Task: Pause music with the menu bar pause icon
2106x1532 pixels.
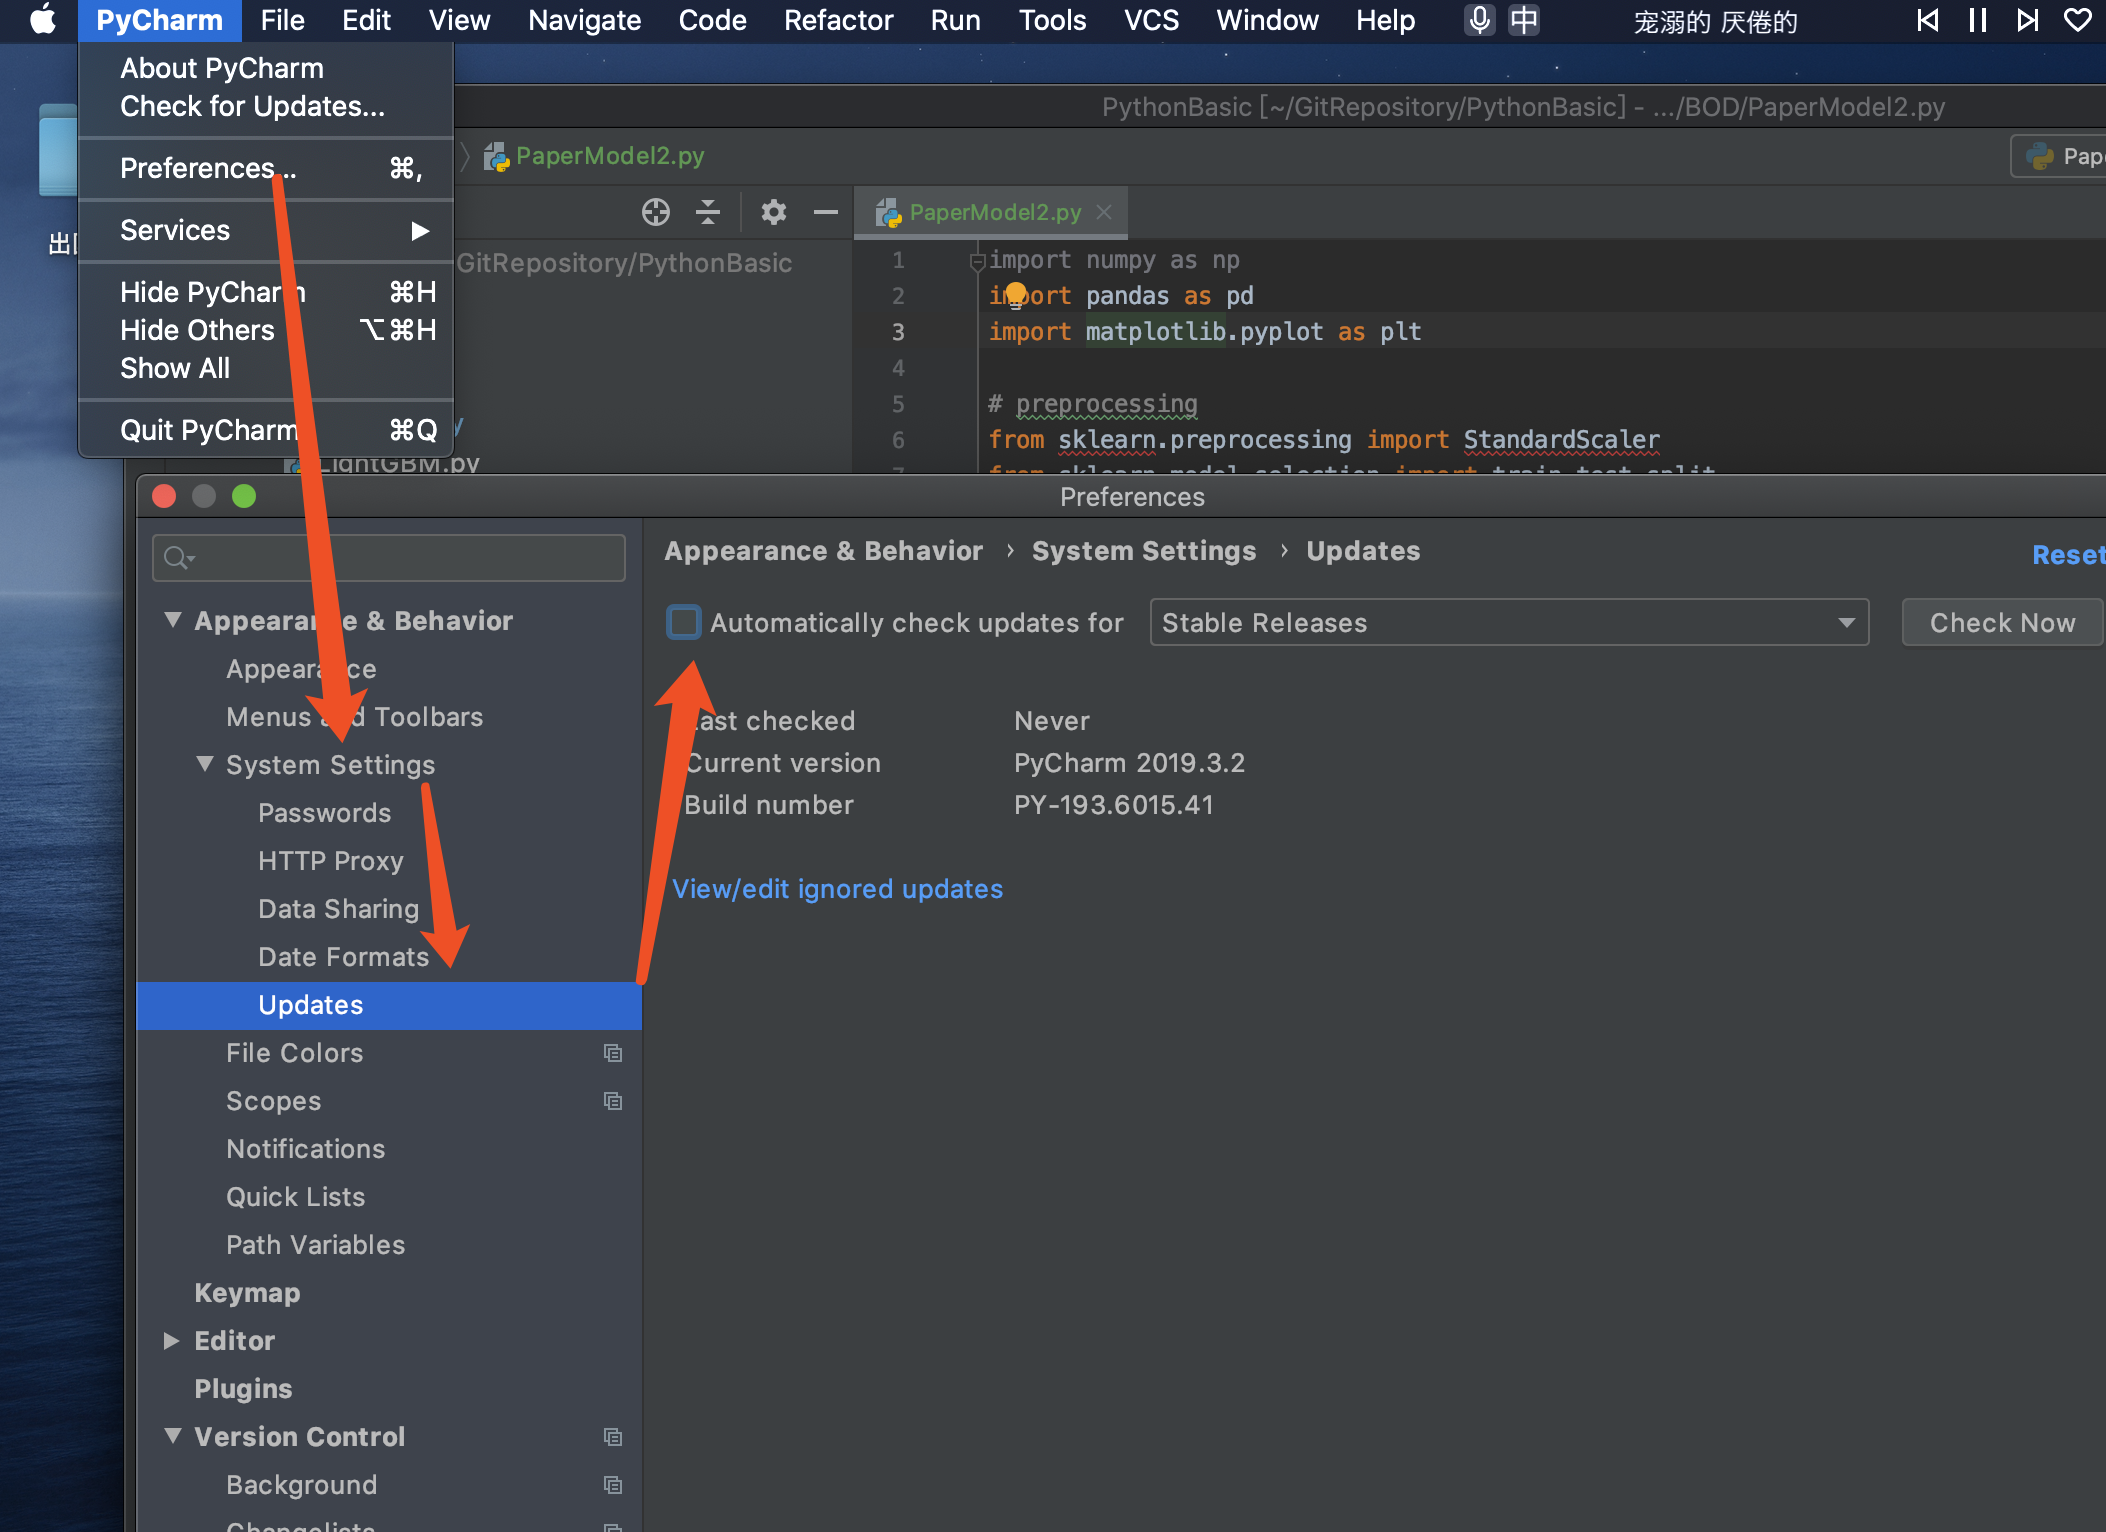Action: tap(1977, 20)
